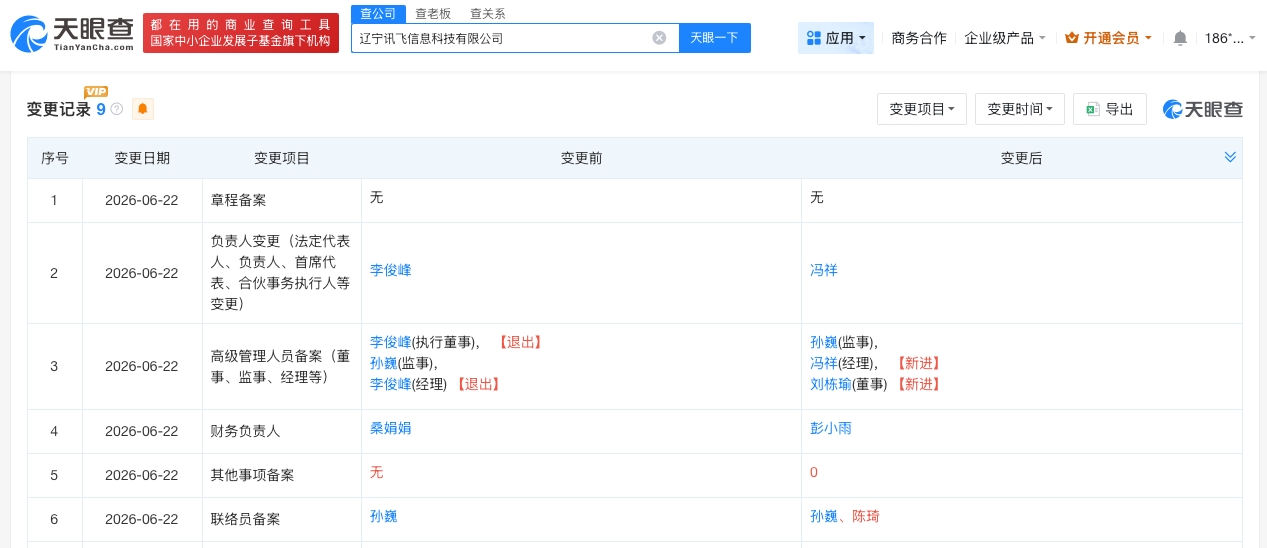The width and height of the screenshot is (1267, 548).
Task: Open 孙巍 link in row 6 变更前
Action: 384,516
